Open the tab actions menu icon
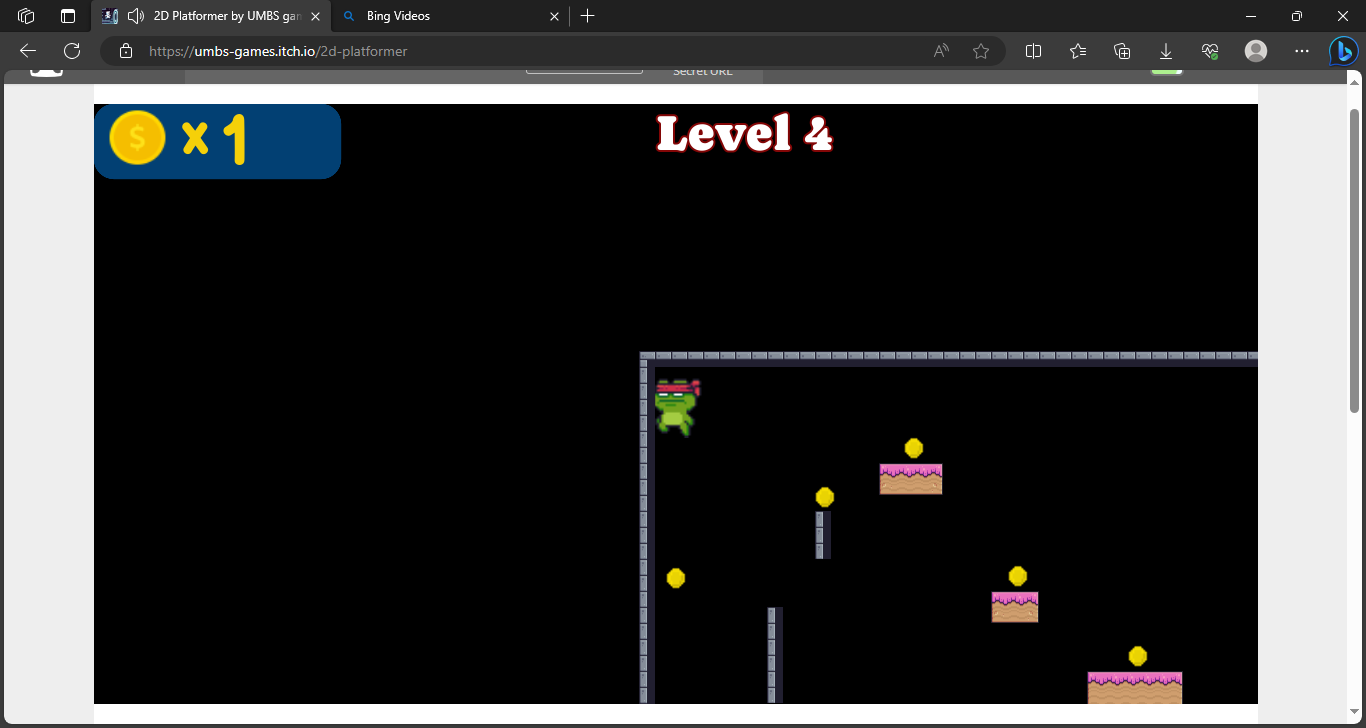The image size is (1366, 728). 68,16
